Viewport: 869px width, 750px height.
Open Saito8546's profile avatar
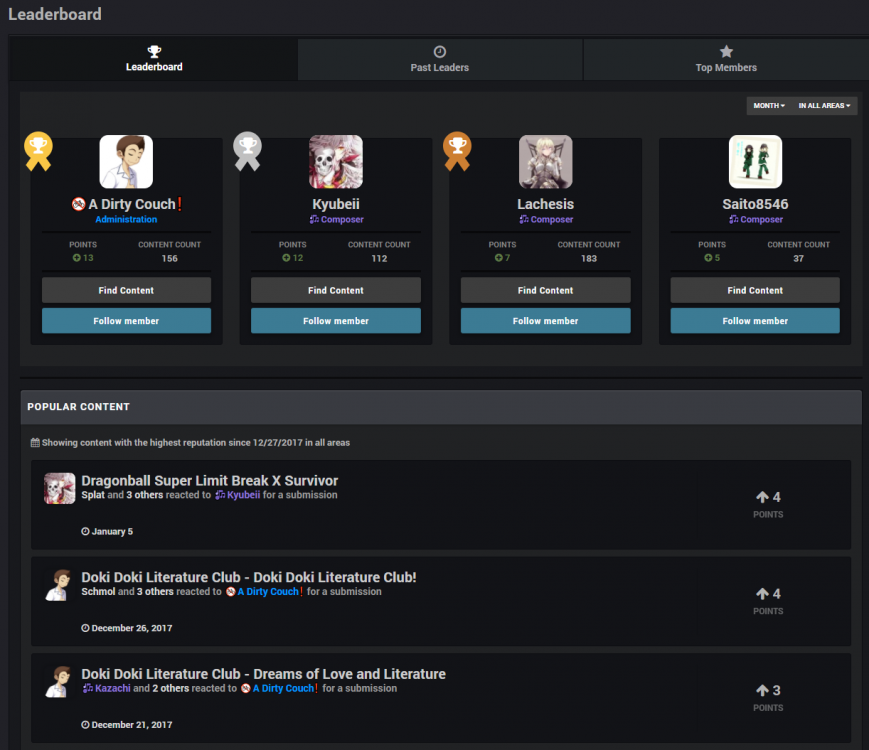click(755, 162)
